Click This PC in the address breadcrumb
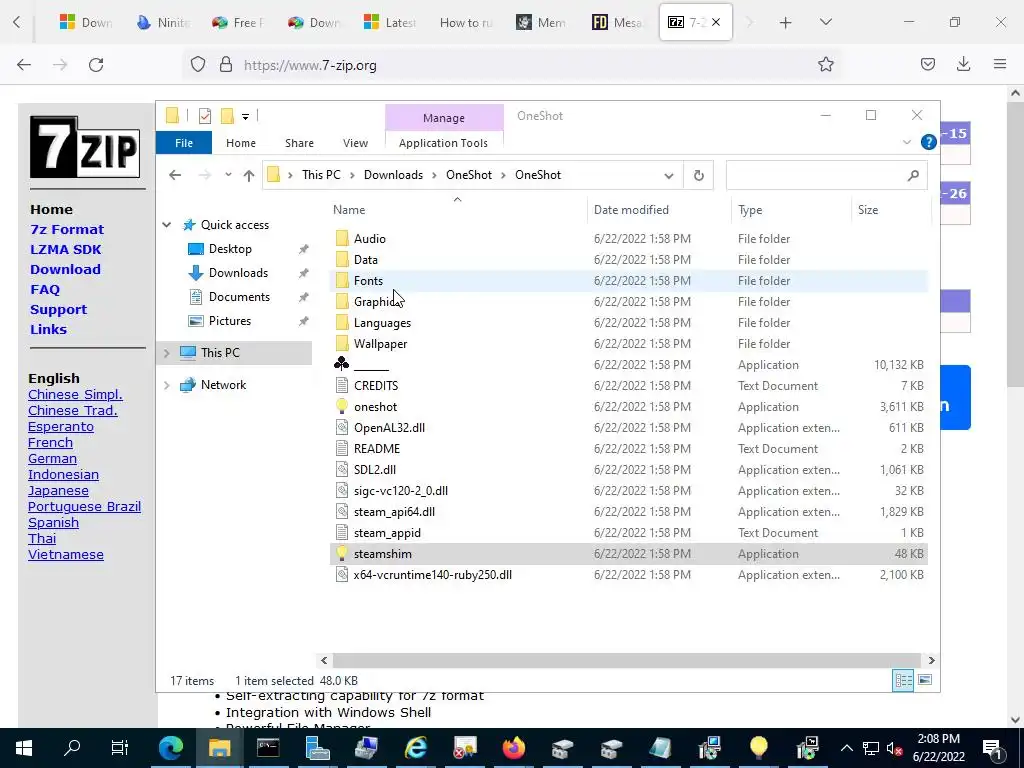Image resolution: width=1024 pixels, height=768 pixels. coord(321,175)
